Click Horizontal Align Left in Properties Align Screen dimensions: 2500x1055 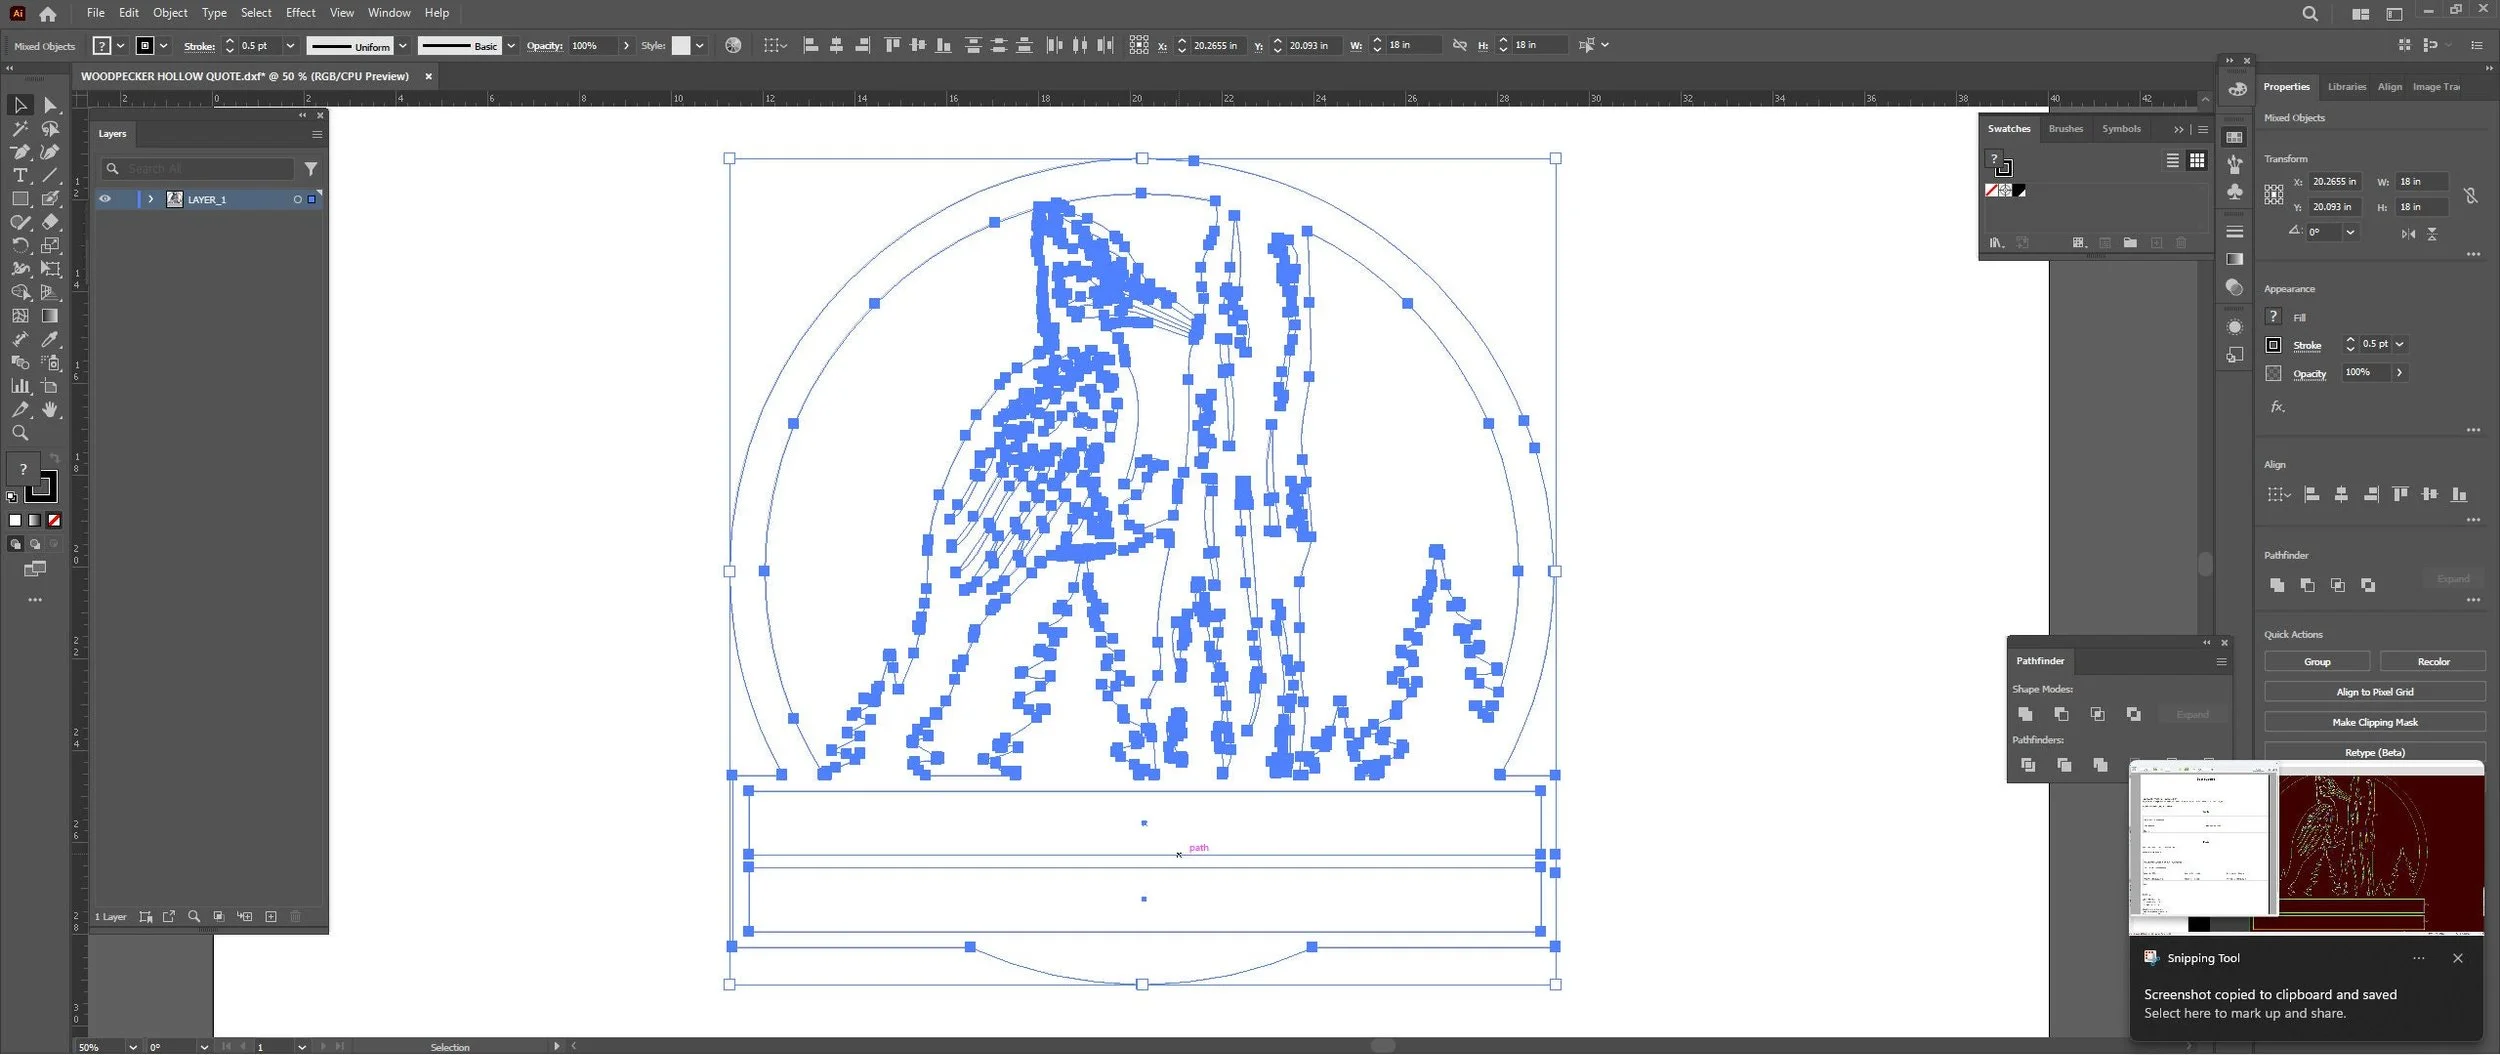tap(2311, 494)
